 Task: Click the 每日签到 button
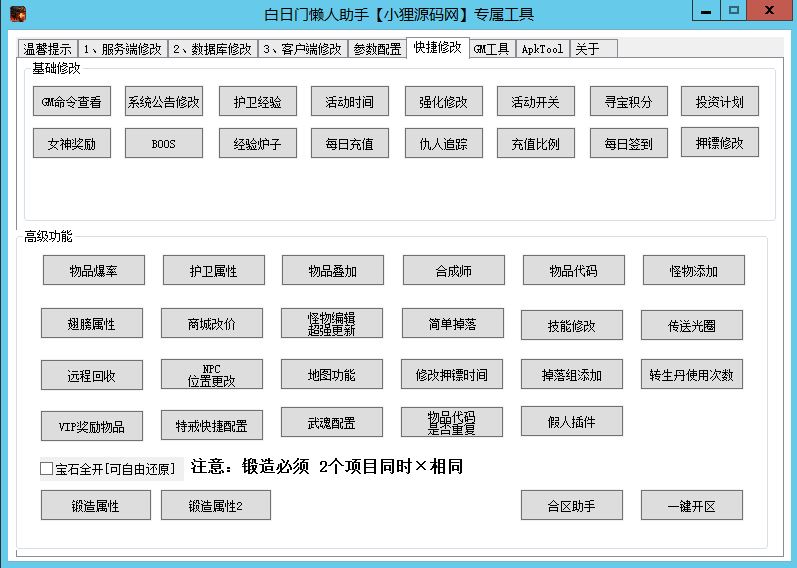pos(628,144)
